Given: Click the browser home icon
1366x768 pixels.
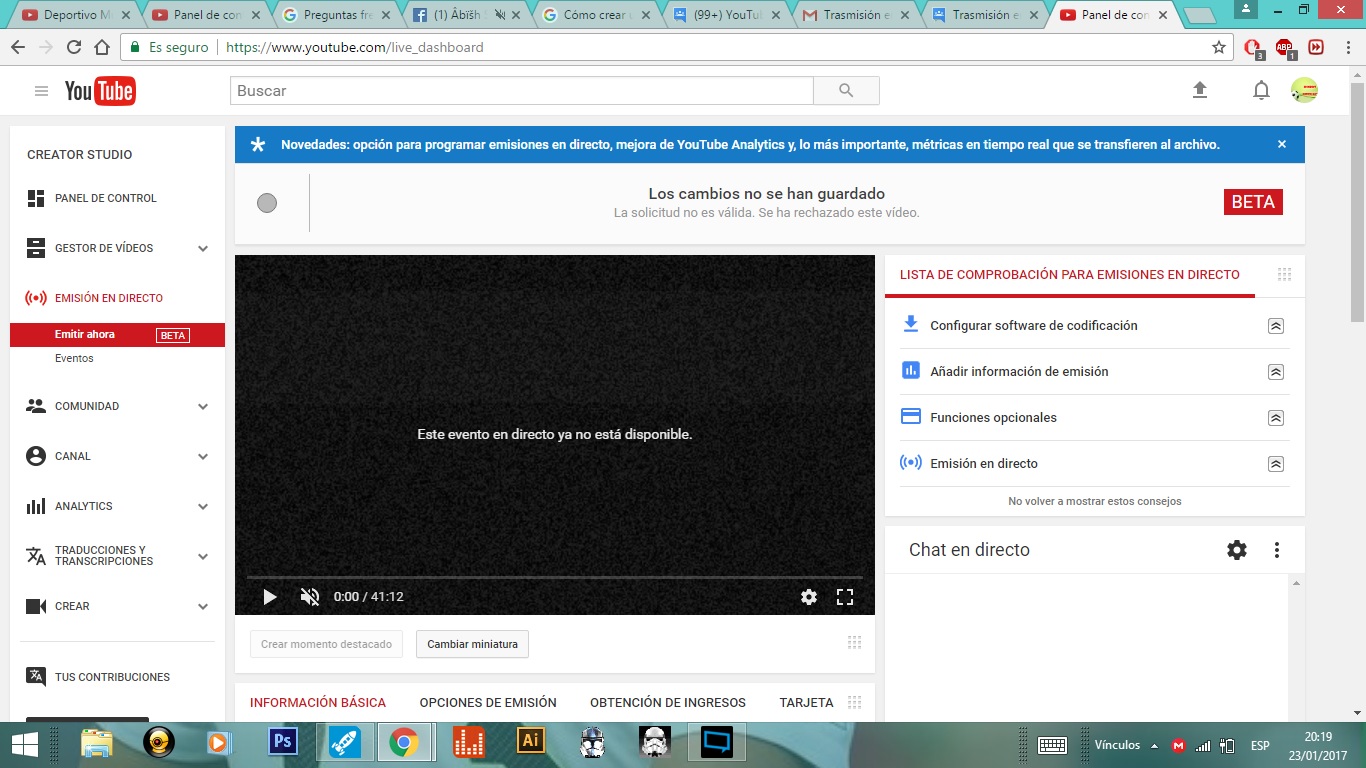Looking at the screenshot, I should pos(101,47).
